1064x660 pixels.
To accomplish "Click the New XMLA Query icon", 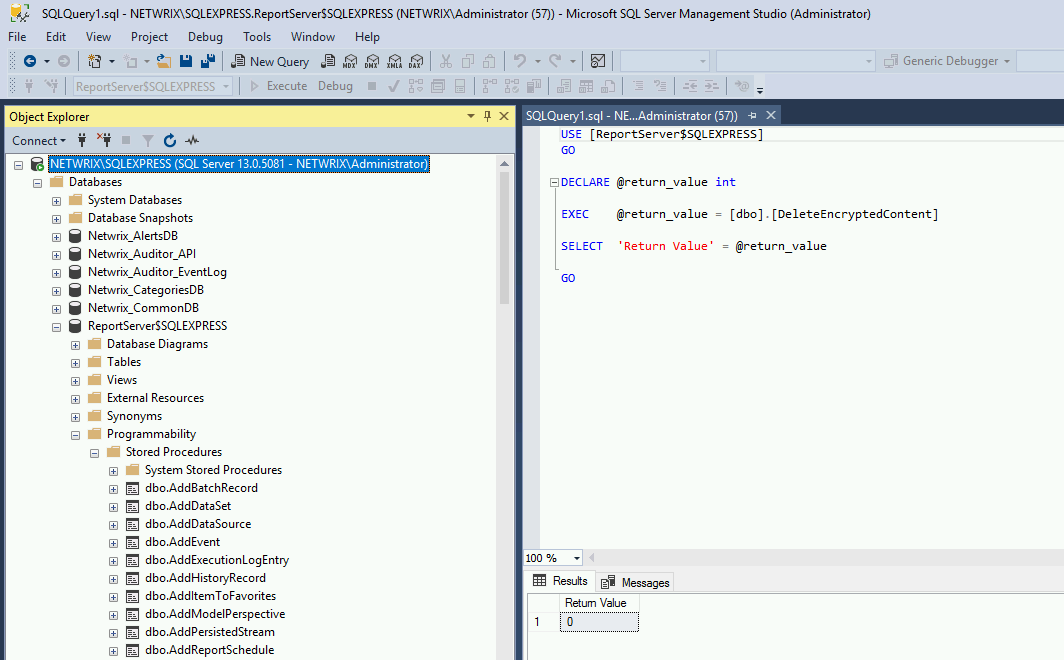I will tap(395, 61).
